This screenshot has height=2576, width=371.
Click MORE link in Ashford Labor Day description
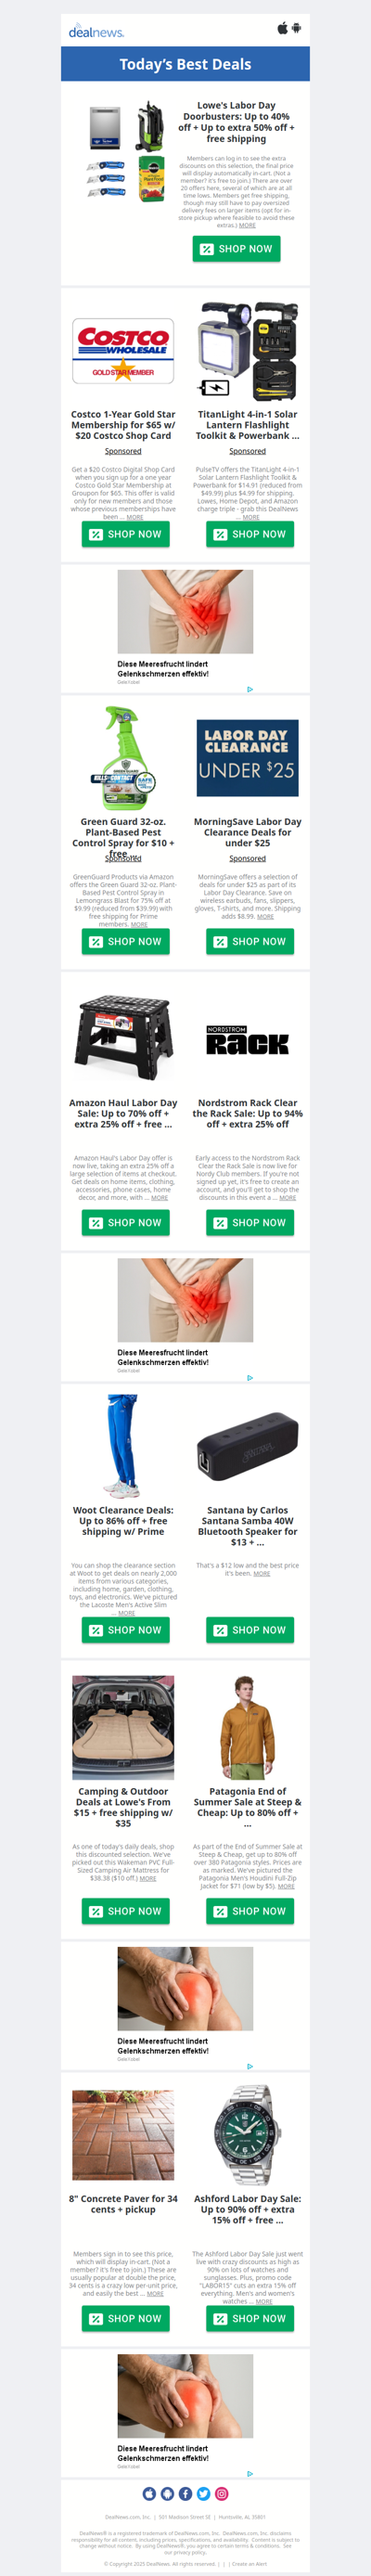click(263, 2301)
